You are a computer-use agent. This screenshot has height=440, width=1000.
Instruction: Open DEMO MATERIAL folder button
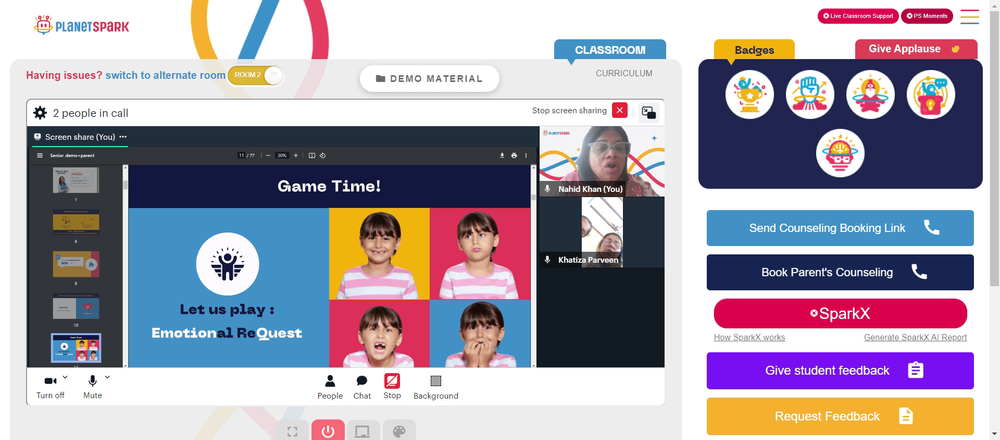(x=429, y=78)
